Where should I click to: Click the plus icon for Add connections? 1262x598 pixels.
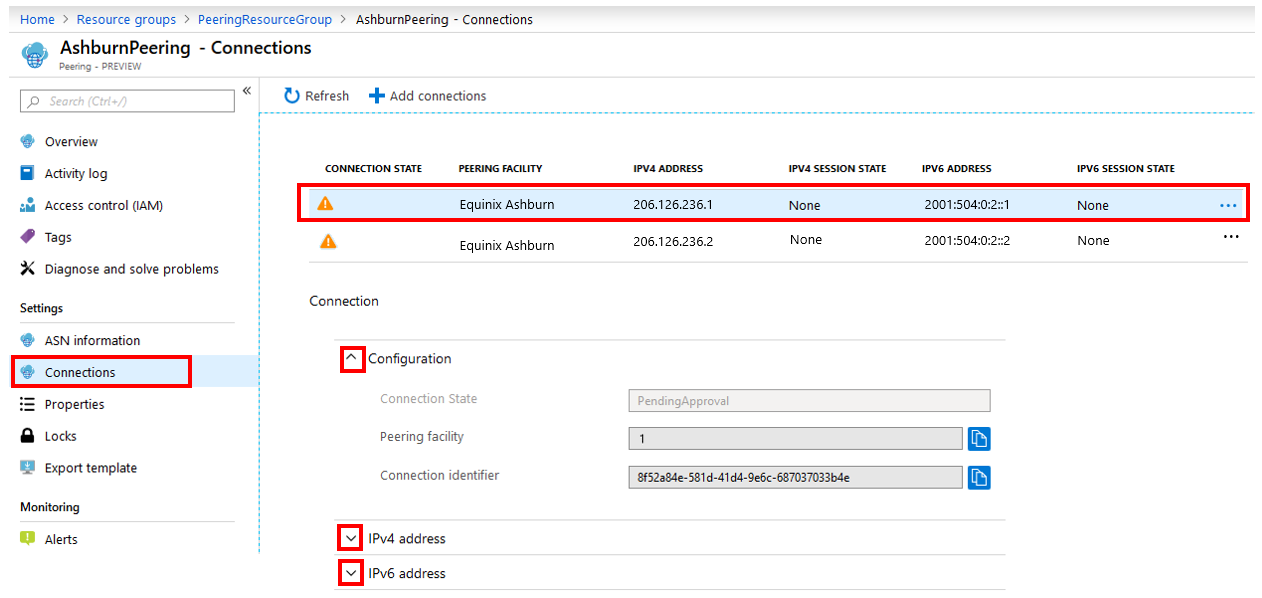point(376,96)
